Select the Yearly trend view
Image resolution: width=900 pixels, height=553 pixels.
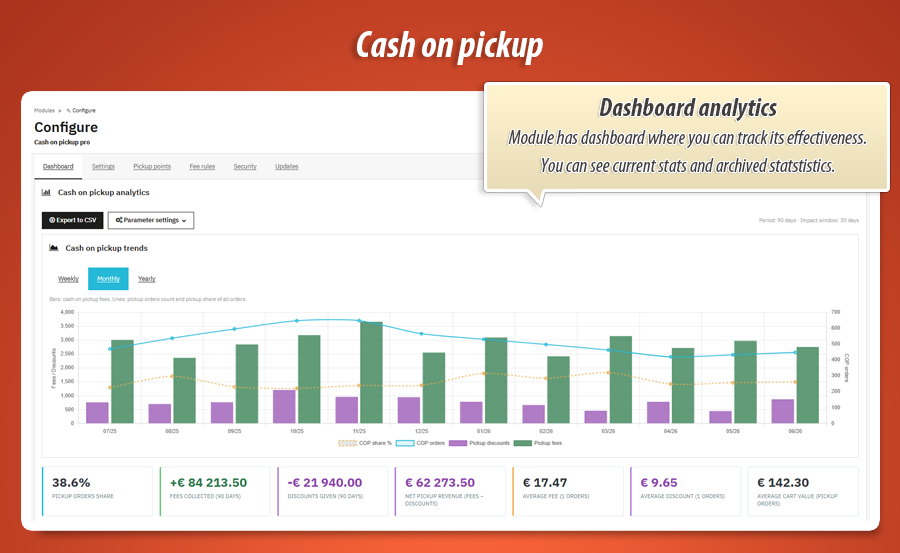[x=146, y=279]
